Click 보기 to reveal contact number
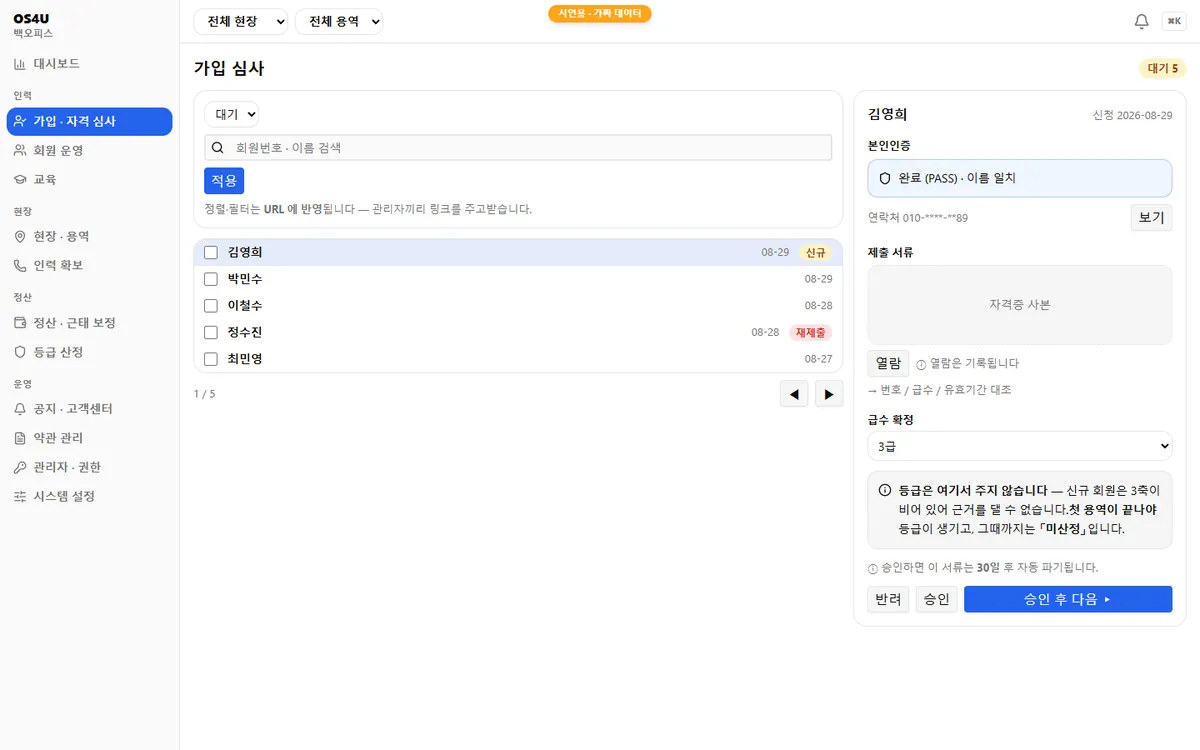The height and width of the screenshot is (750, 1200). (x=1152, y=217)
